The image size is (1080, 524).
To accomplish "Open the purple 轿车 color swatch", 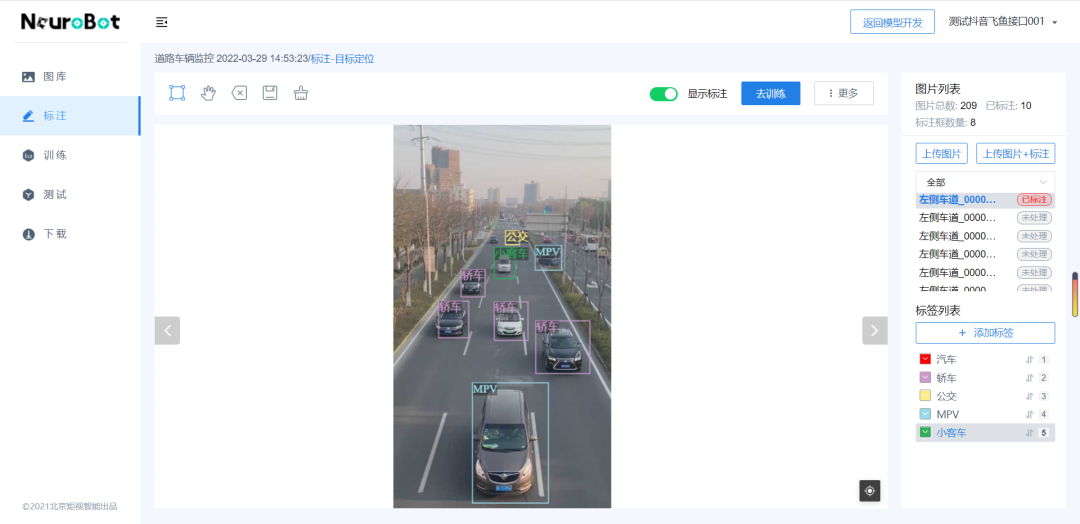I will tap(925, 377).
